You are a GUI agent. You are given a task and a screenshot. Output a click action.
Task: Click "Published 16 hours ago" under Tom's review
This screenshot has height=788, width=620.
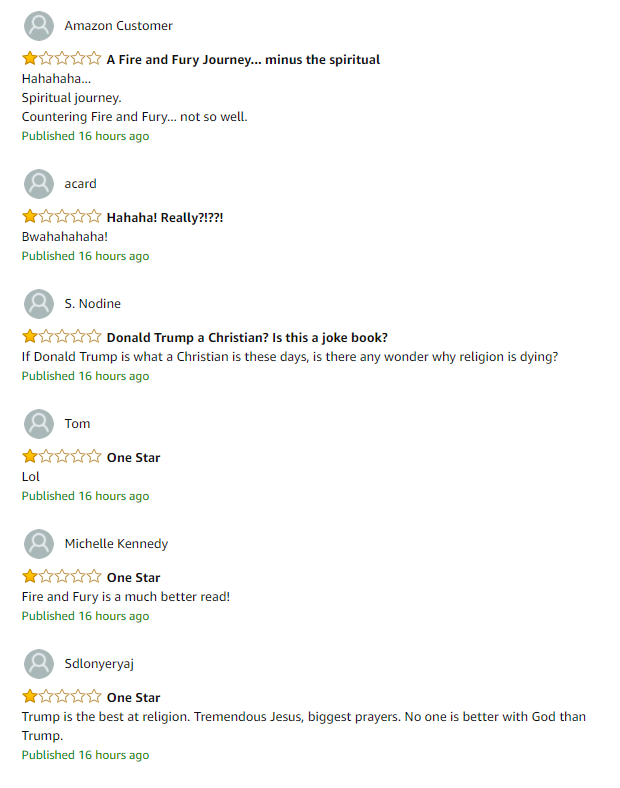85,496
